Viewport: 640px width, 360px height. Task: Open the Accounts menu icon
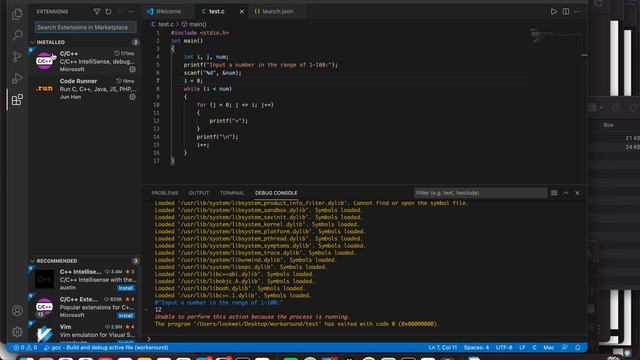pos(17,311)
